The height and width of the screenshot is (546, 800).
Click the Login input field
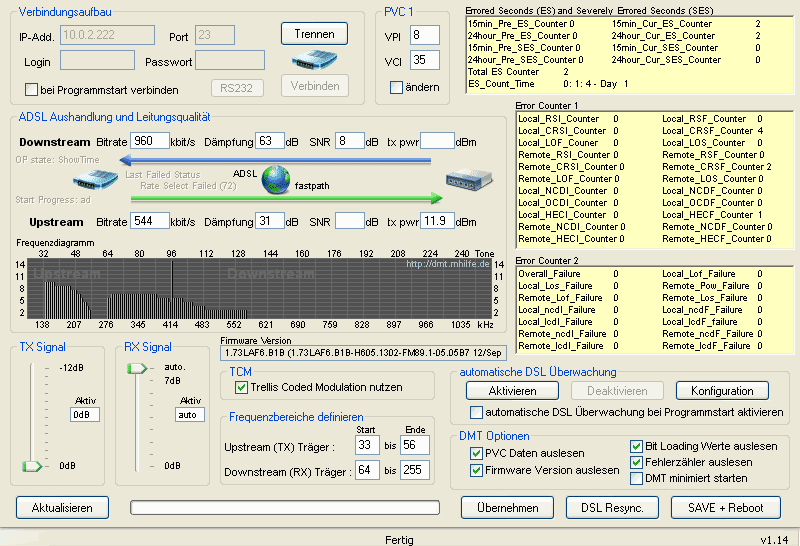[97, 60]
